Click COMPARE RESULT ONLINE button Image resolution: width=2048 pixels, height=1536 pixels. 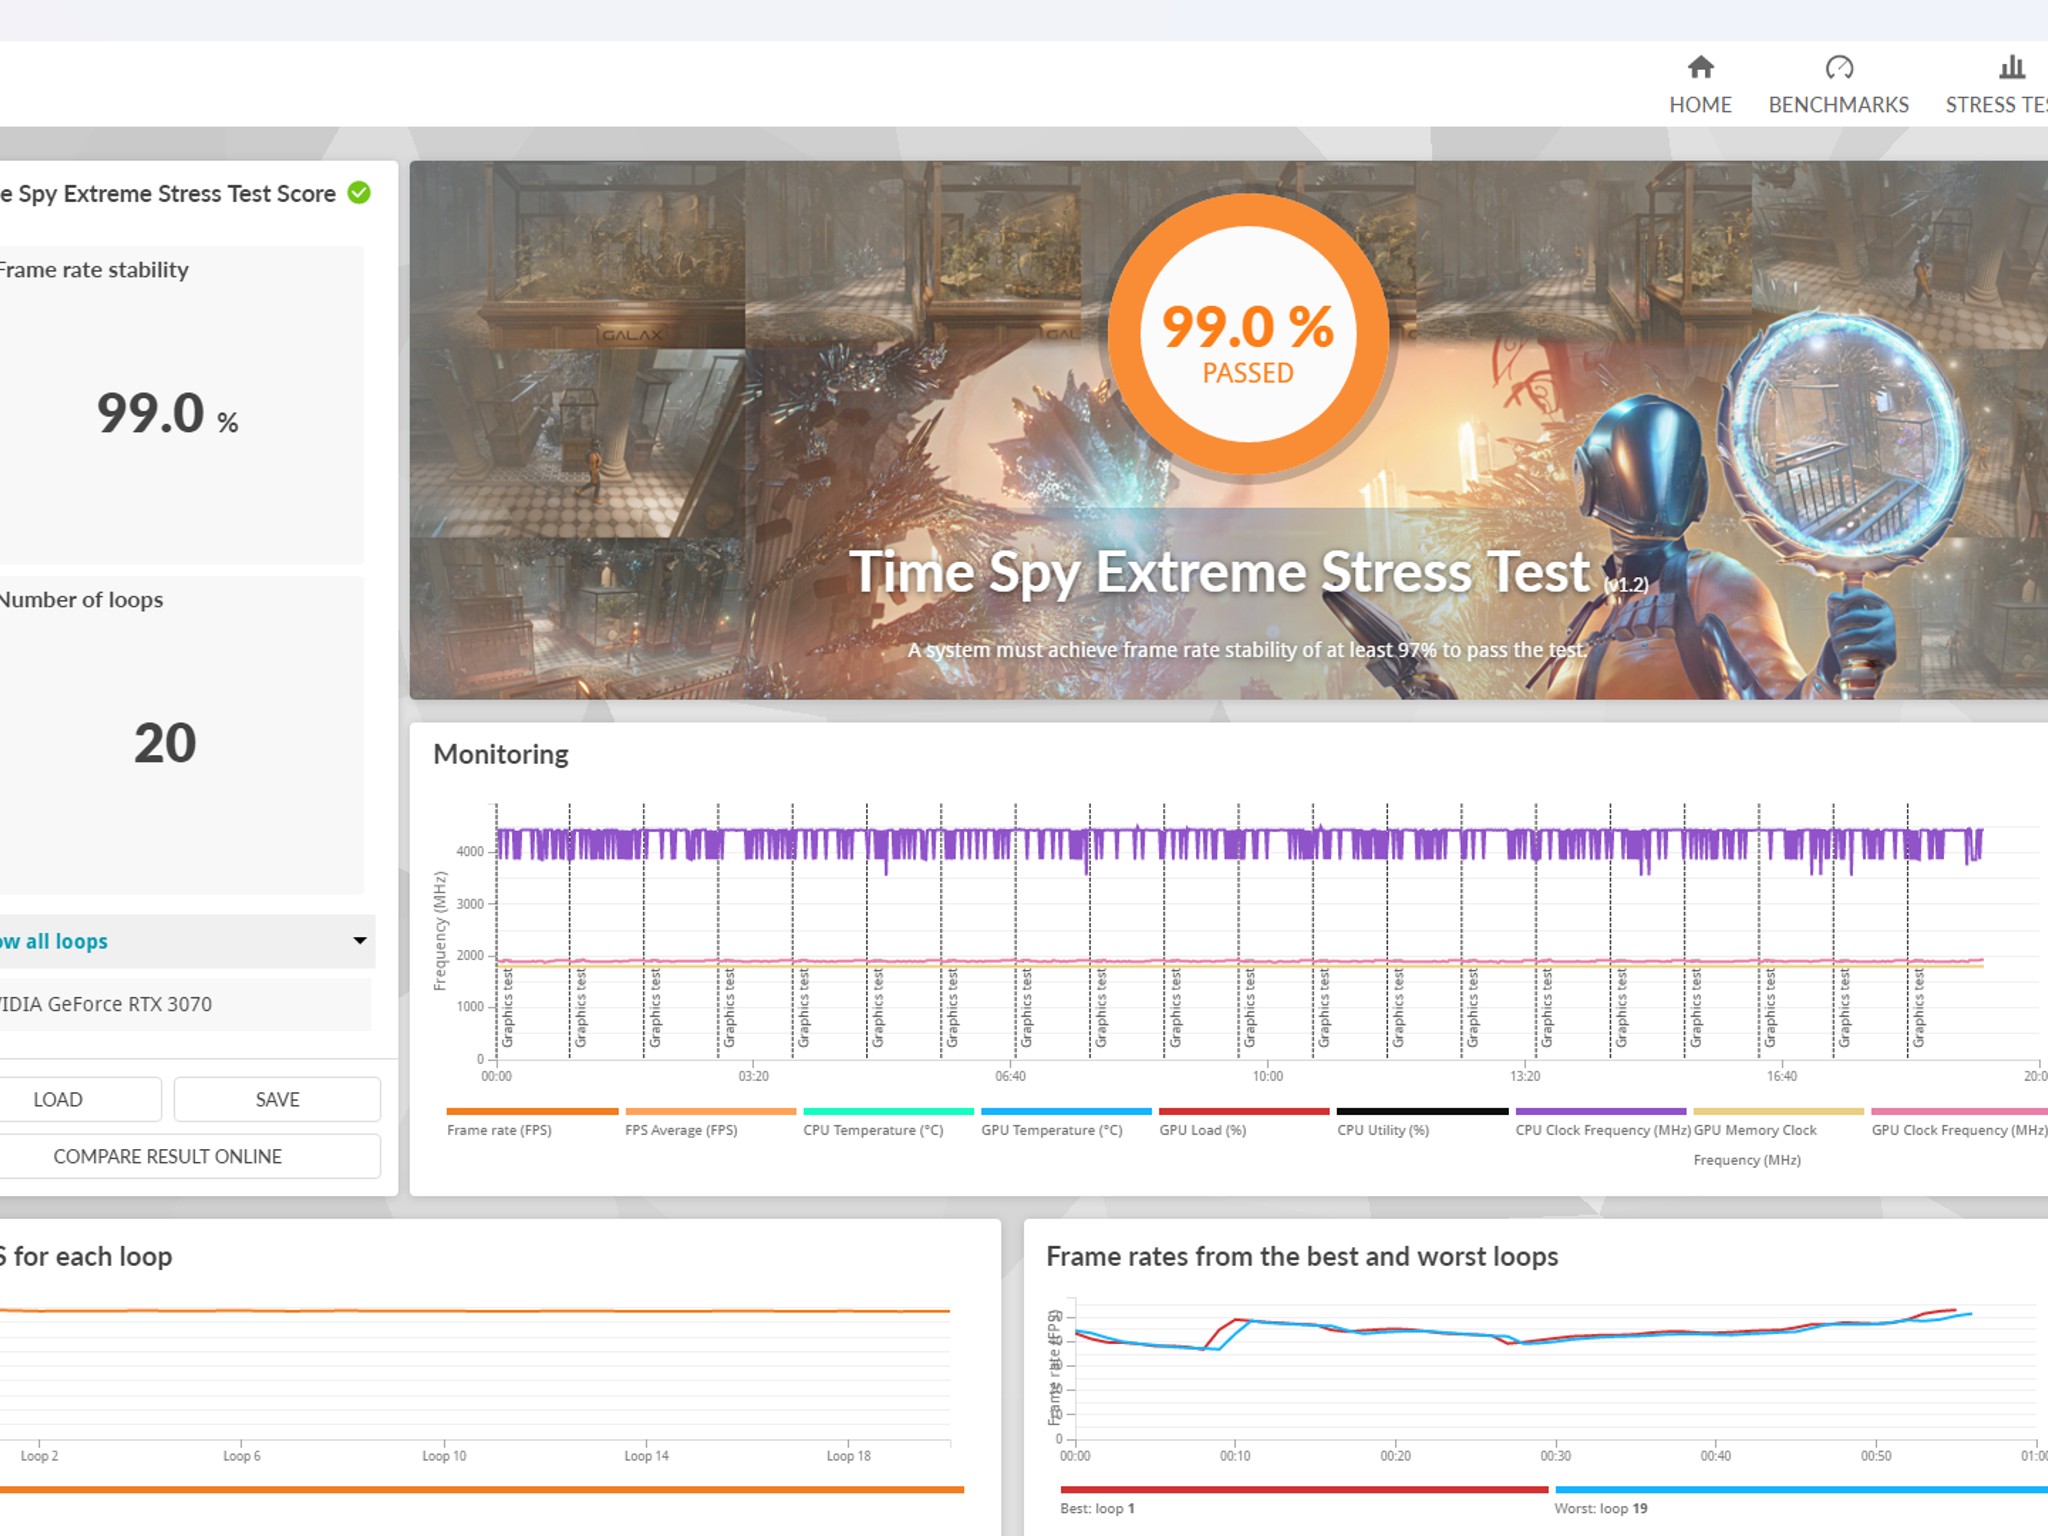168,1156
